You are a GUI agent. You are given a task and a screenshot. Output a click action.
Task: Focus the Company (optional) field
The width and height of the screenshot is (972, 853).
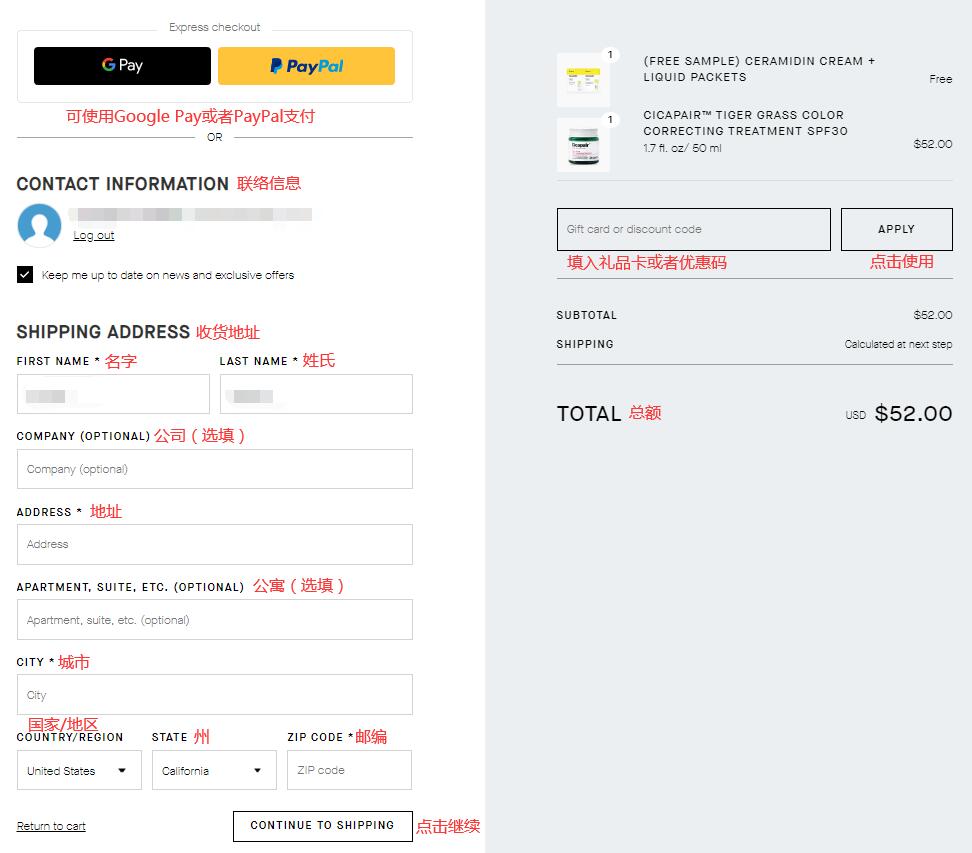click(x=214, y=469)
